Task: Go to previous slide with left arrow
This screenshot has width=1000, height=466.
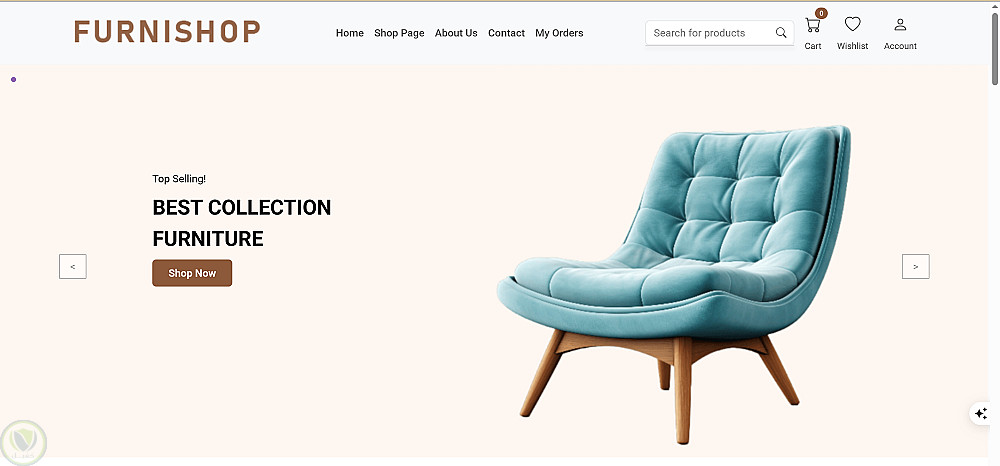Action: click(x=73, y=266)
